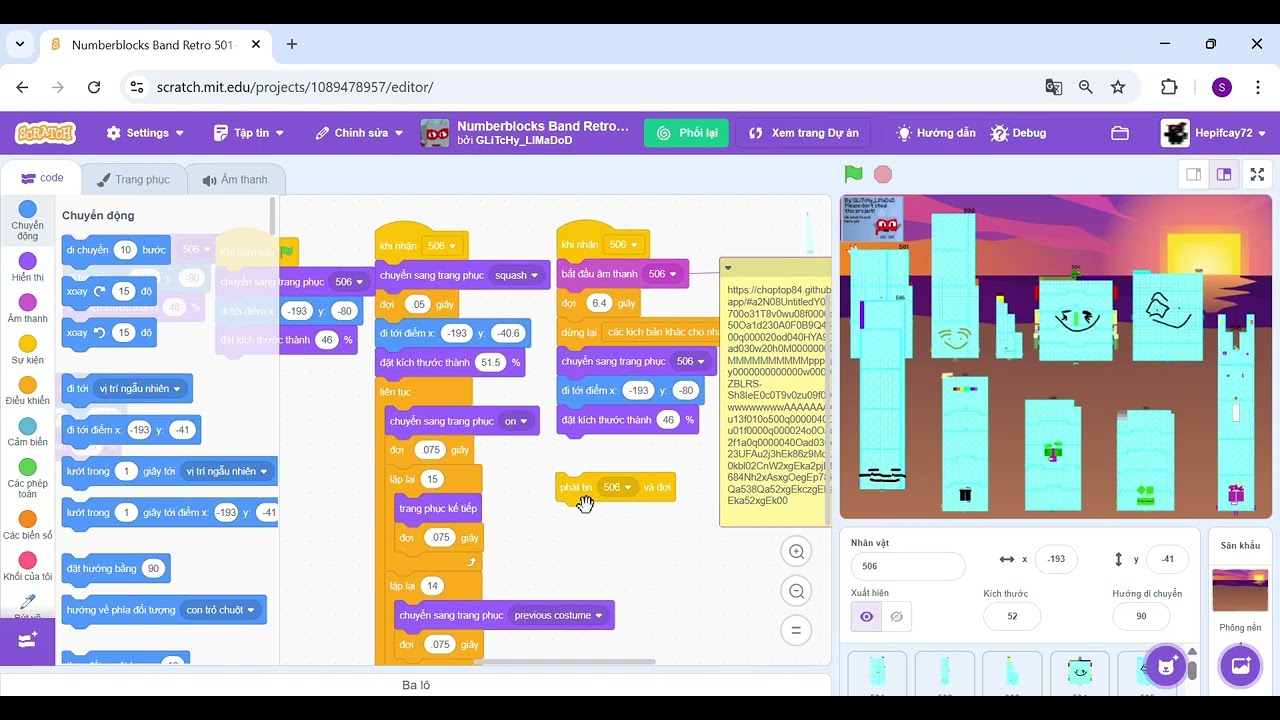Open the Settings menu
1280x720 pixels.
click(145, 133)
